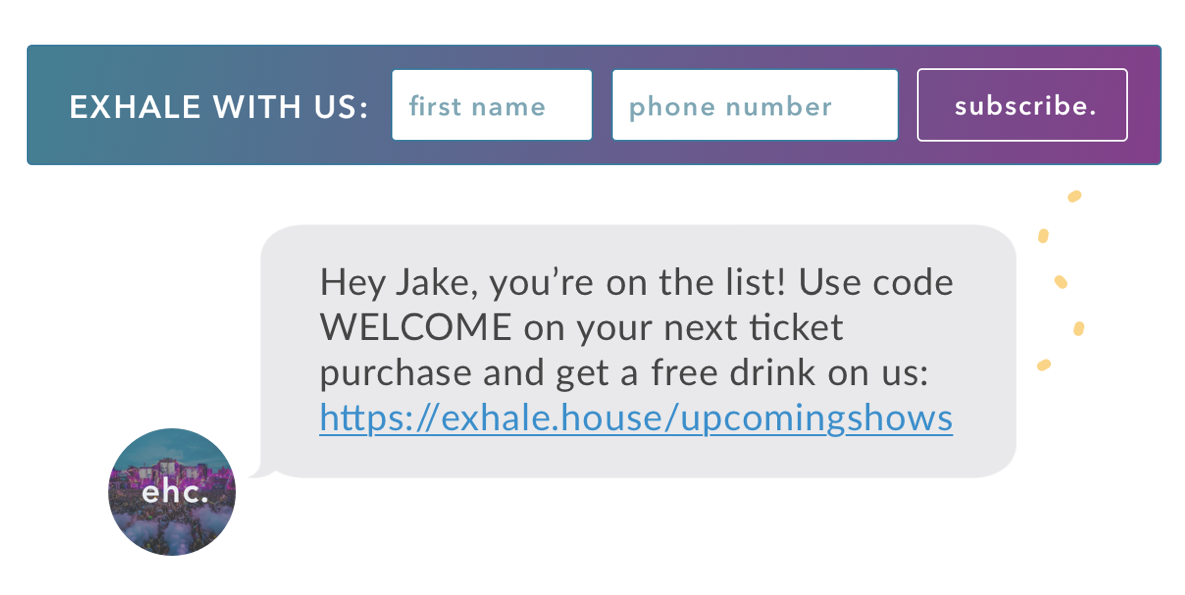Click the first name input field

(492, 105)
